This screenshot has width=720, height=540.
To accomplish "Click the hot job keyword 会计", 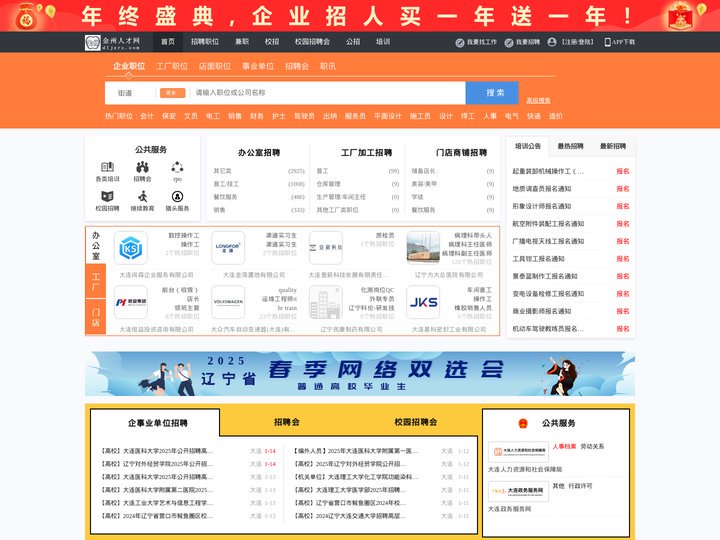I will pos(147,116).
